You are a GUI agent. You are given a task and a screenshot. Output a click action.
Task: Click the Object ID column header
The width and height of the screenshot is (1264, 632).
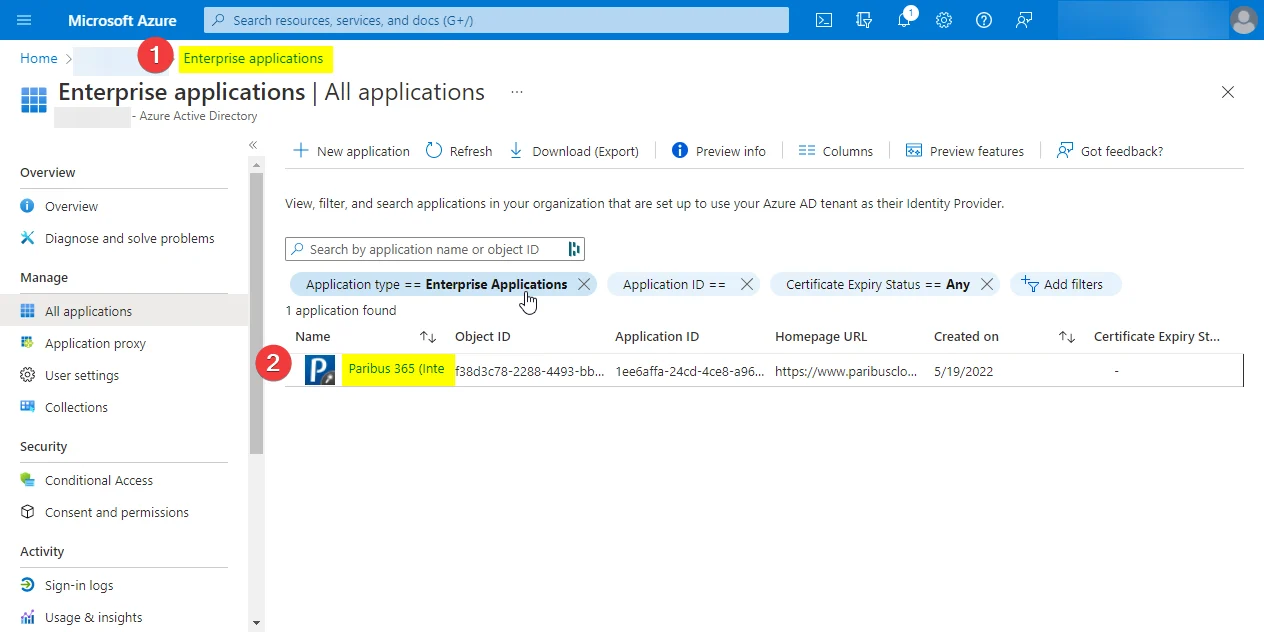pyautogui.click(x=483, y=337)
